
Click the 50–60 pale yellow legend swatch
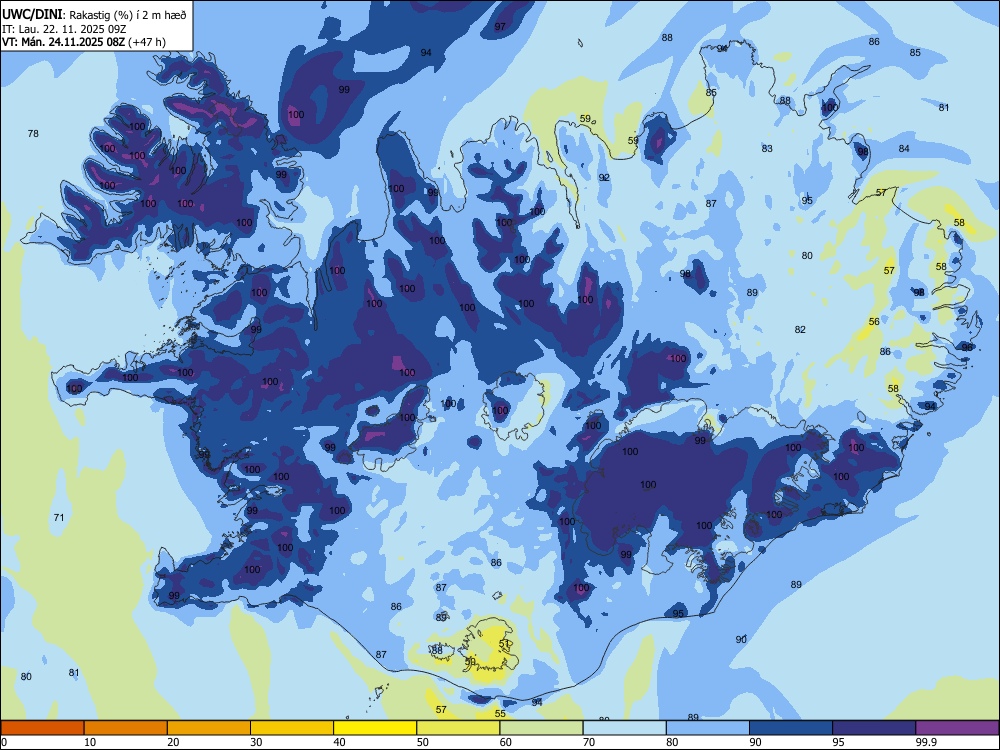[459, 728]
